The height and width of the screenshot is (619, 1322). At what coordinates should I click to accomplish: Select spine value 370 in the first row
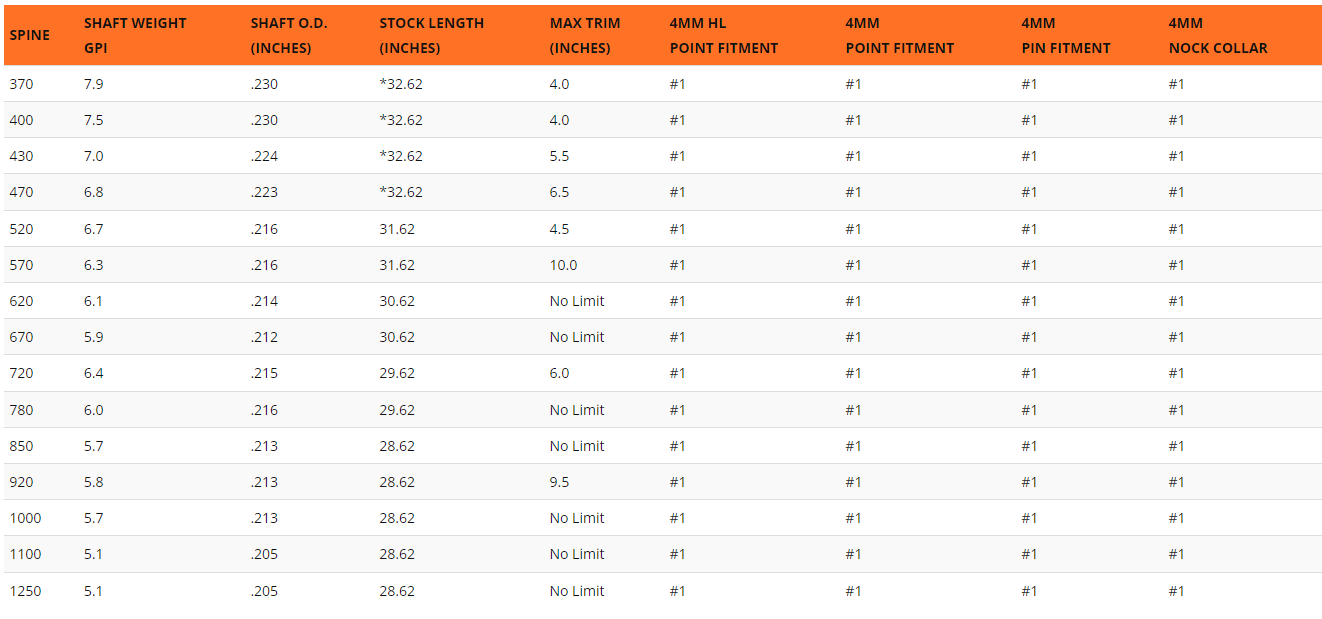[x=21, y=84]
